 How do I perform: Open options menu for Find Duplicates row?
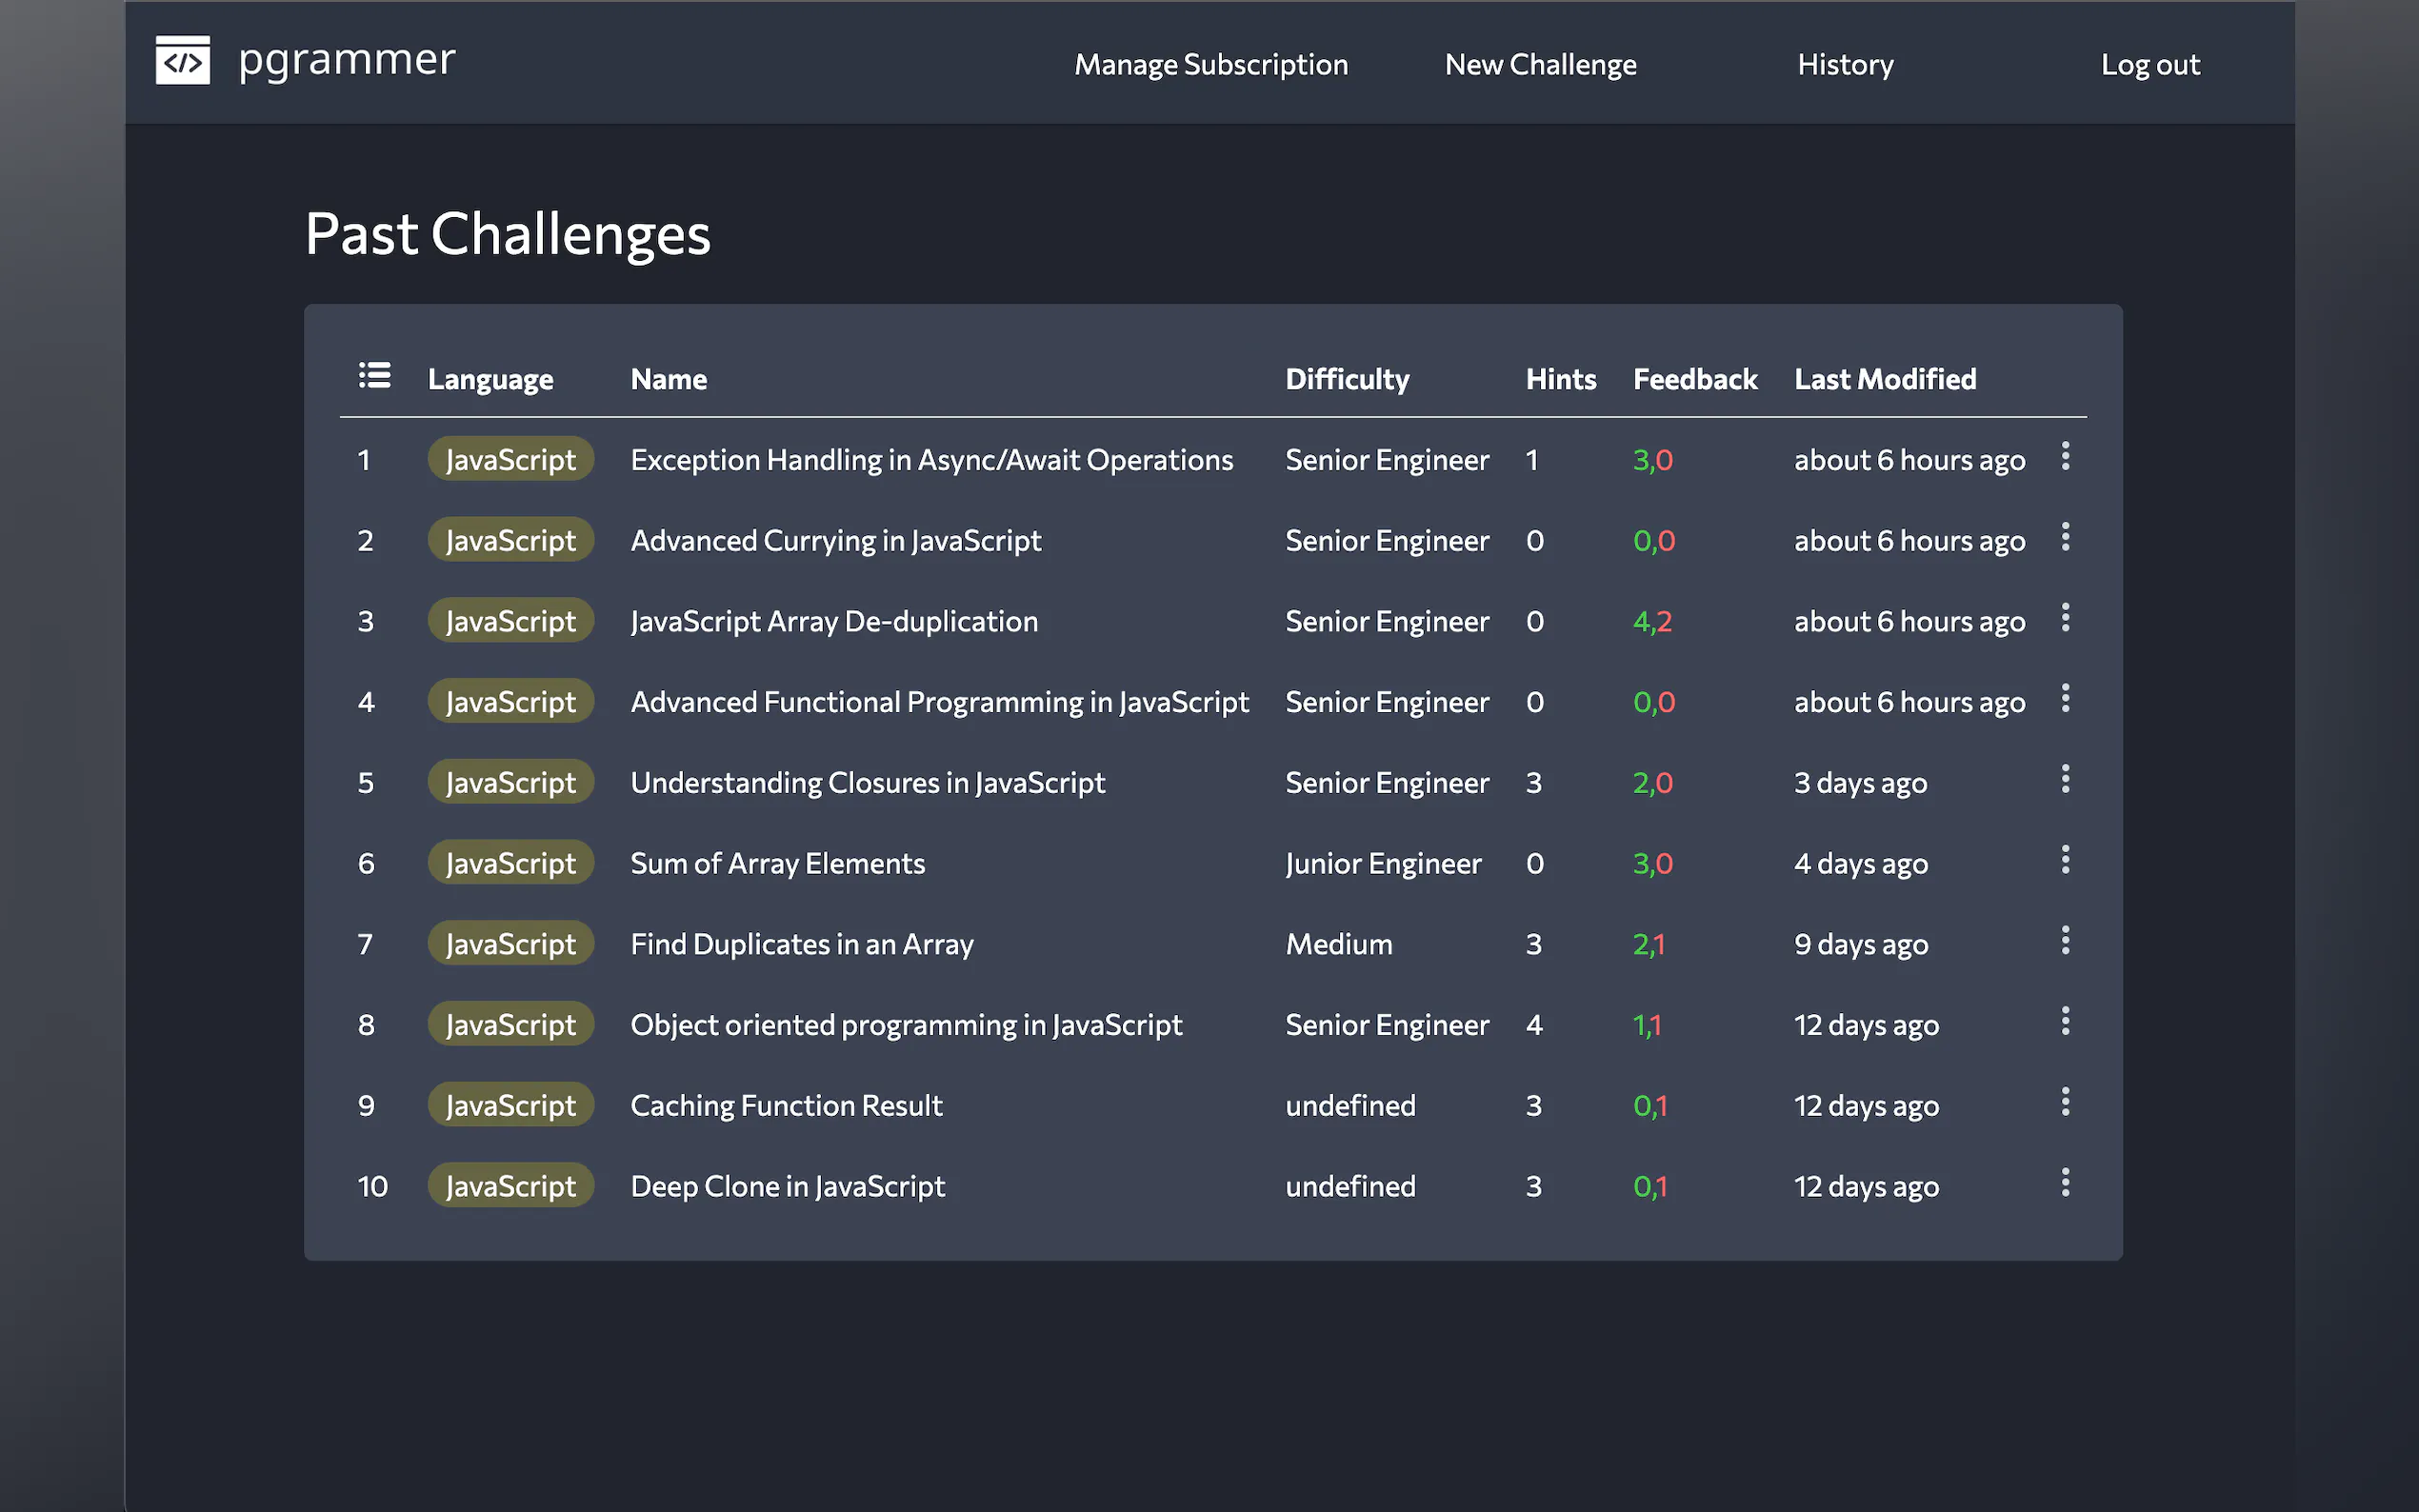tap(2065, 941)
